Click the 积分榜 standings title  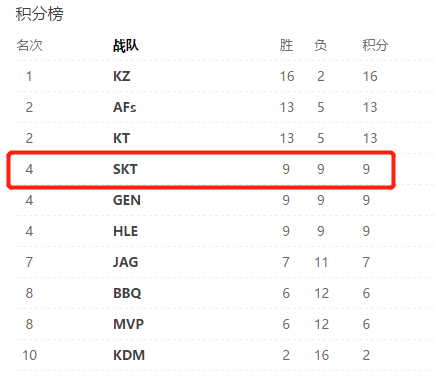pos(39,14)
